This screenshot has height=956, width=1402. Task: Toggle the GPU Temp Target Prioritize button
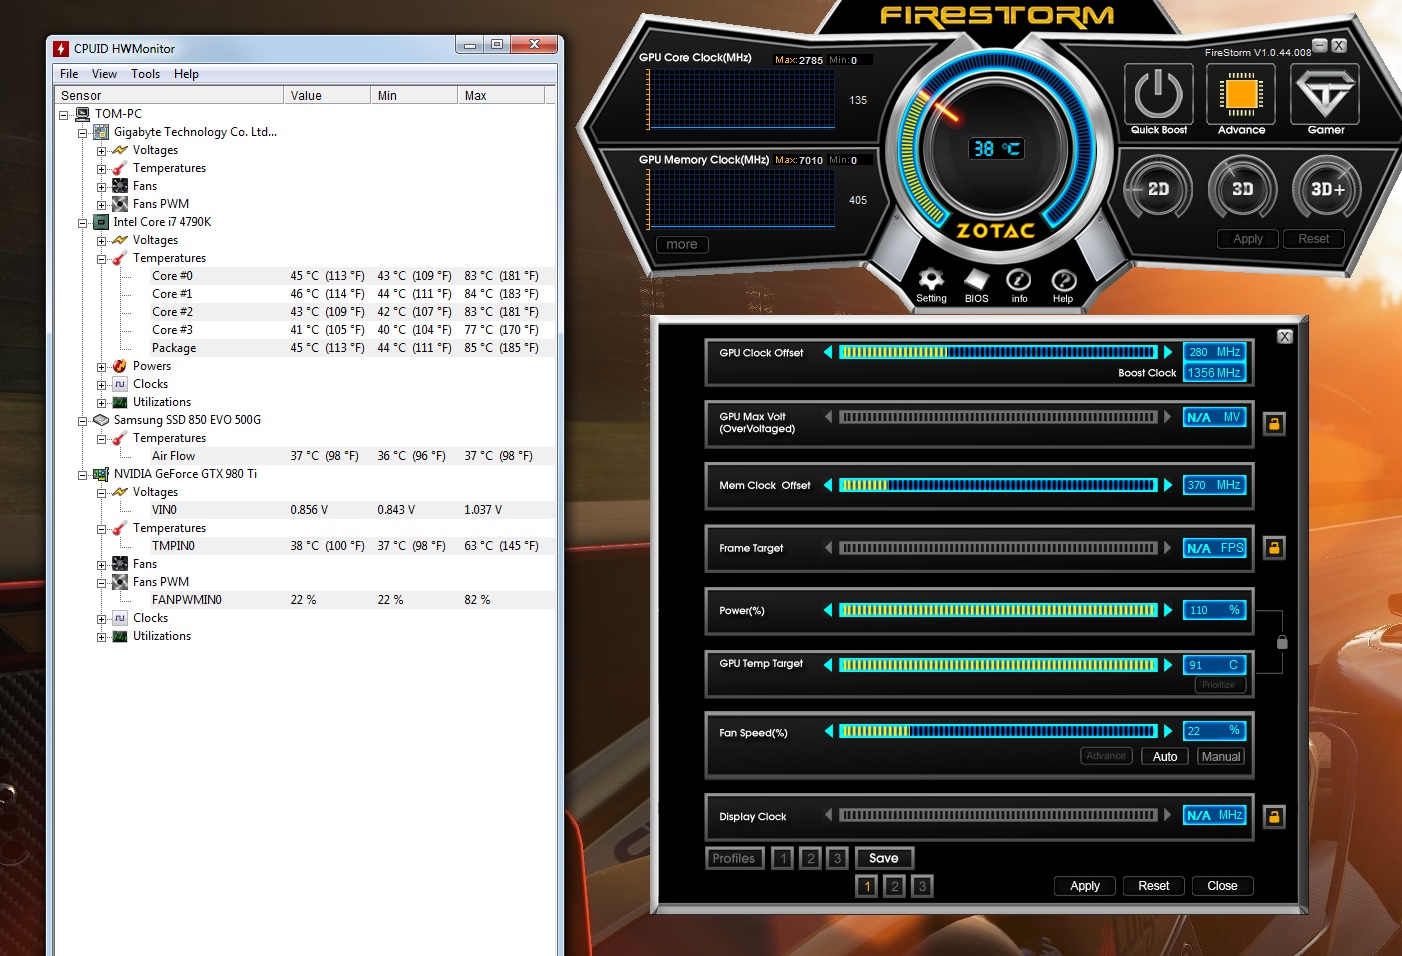point(1218,685)
